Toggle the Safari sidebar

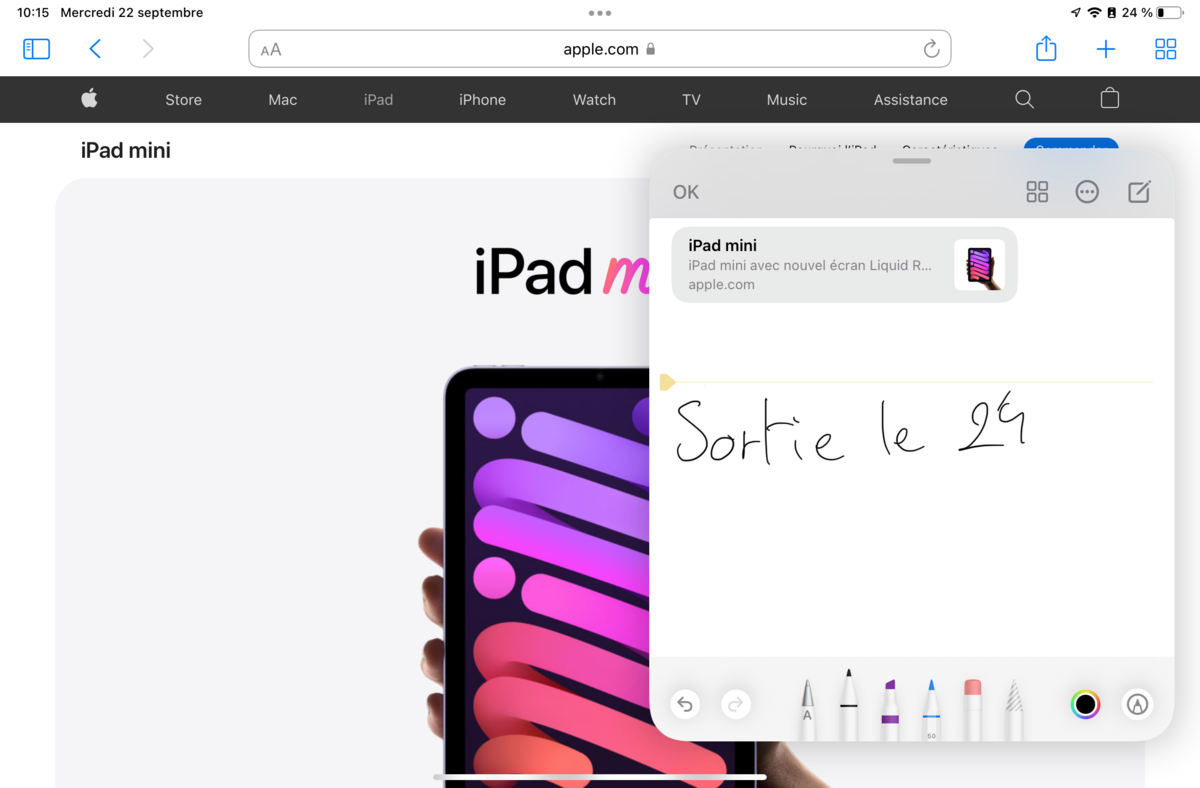(36, 49)
